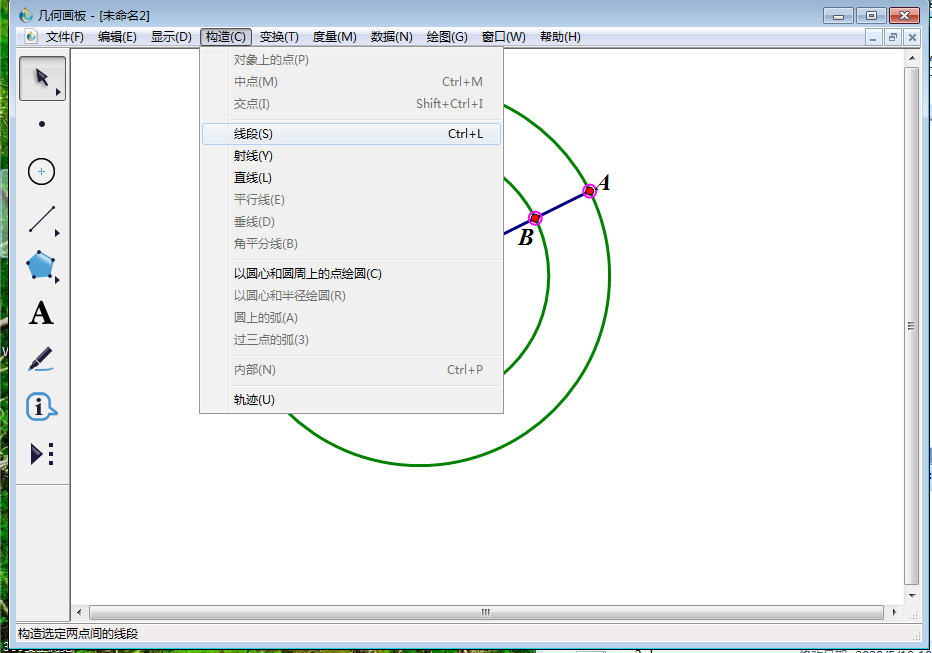Select the Text tool labeled A
Screen dimensions: 932x653
click(41, 313)
